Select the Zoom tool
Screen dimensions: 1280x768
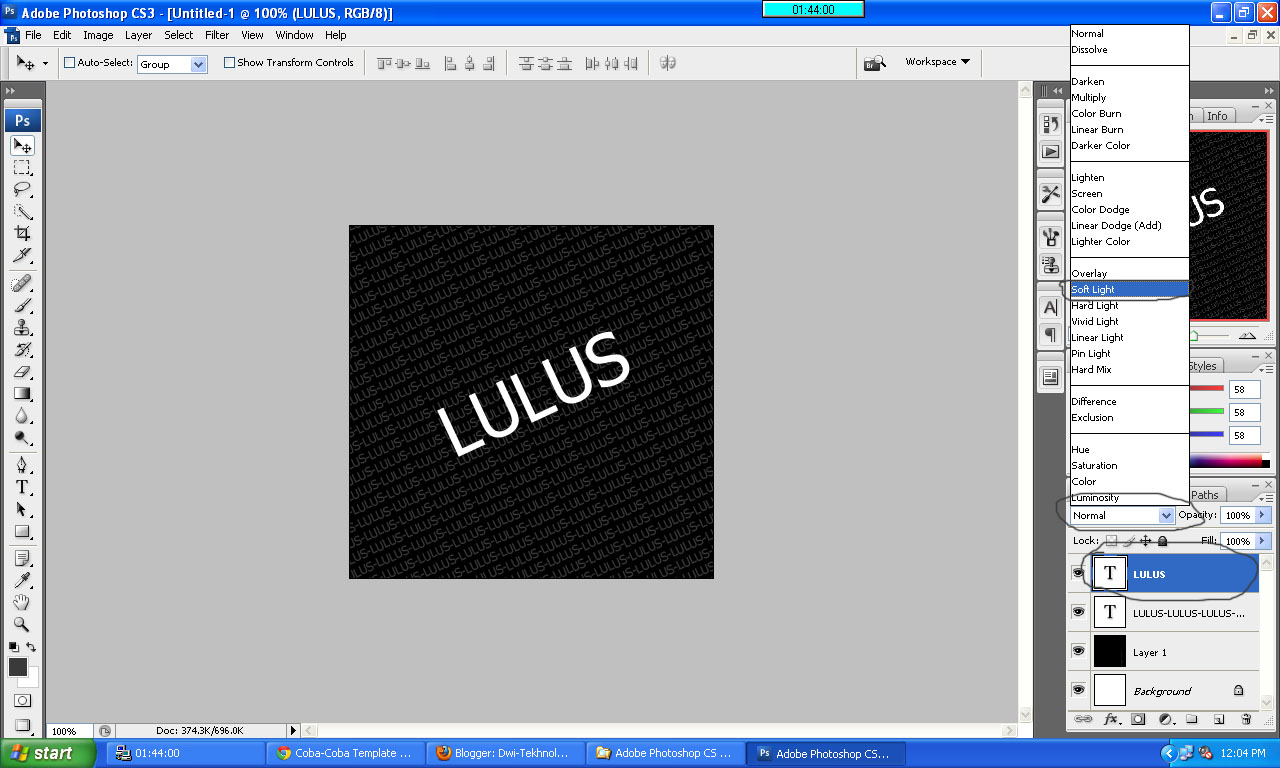[x=22, y=624]
